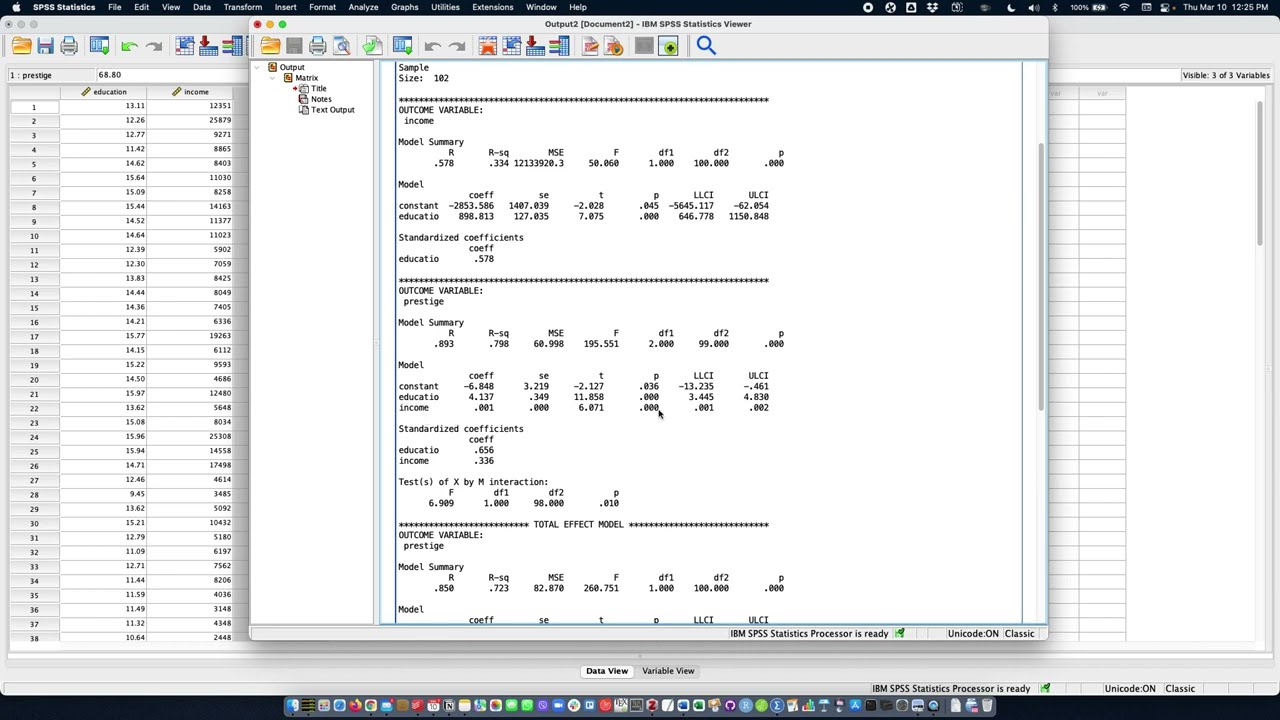The height and width of the screenshot is (720, 1280).
Task: Click the vertical scrollbar of Viewer output
Action: [1041, 275]
